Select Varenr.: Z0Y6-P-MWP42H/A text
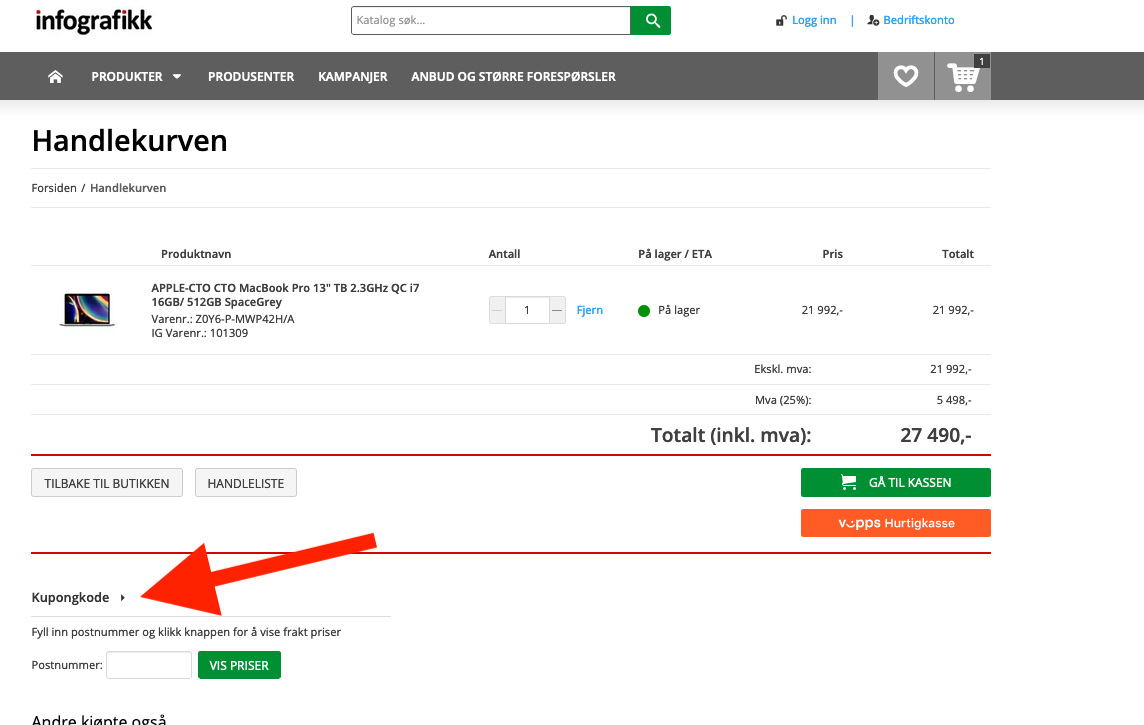 coord(223,319)
